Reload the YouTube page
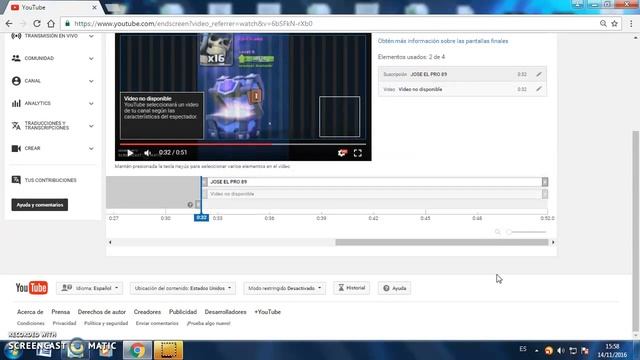The image size is (640, 360). [x=37, y=24]
